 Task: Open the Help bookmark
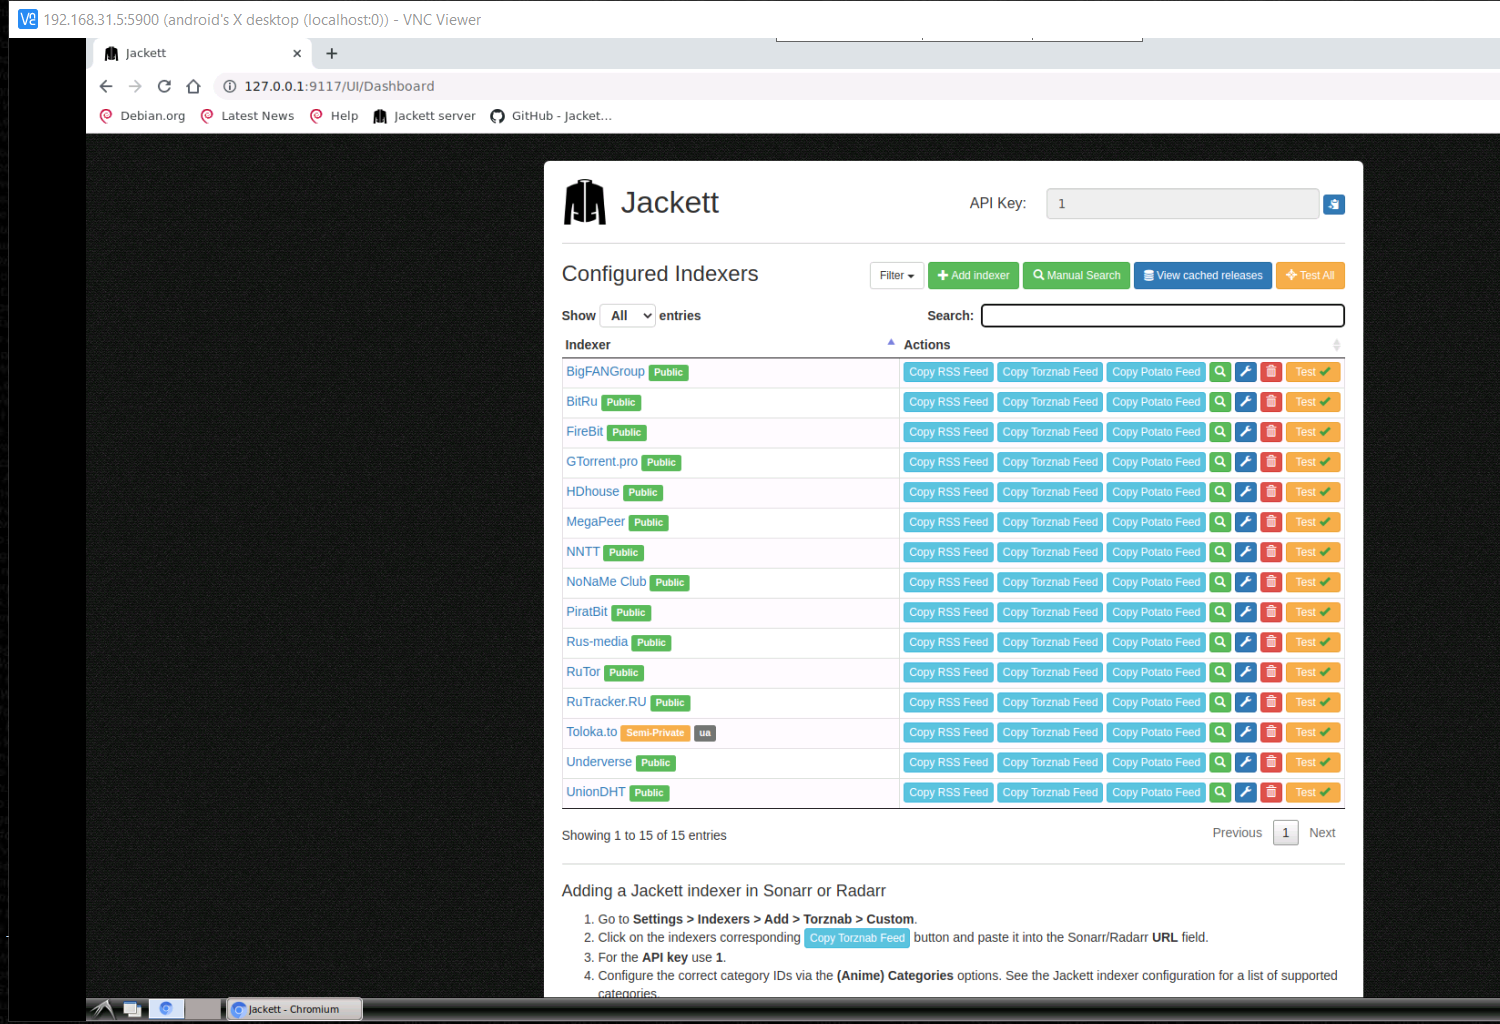pyautogui.click(x=334, y=116)
